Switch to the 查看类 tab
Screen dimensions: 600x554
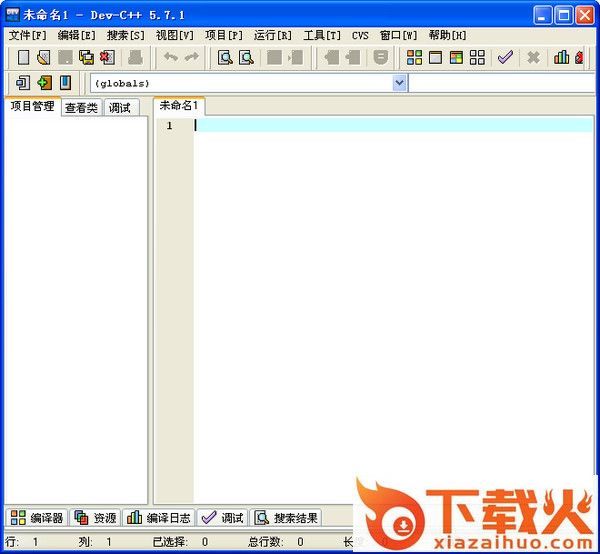coord(82,108)
